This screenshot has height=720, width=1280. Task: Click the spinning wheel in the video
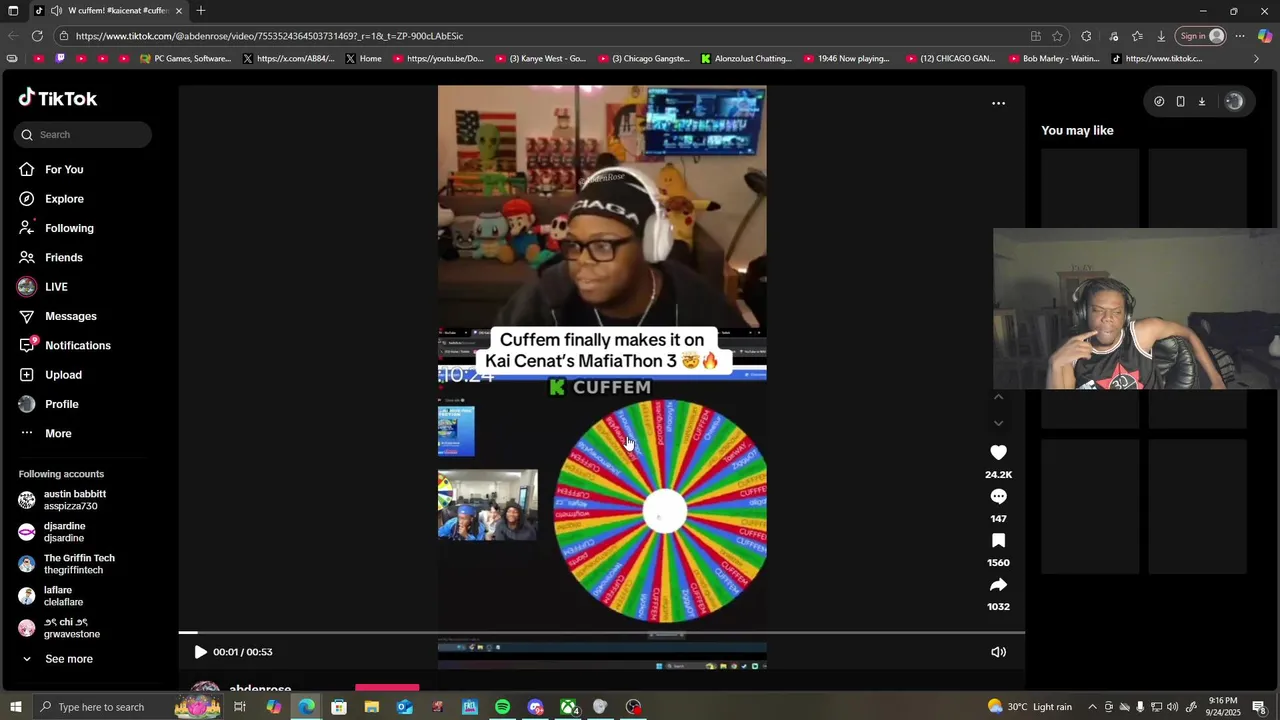click(662, 511)
